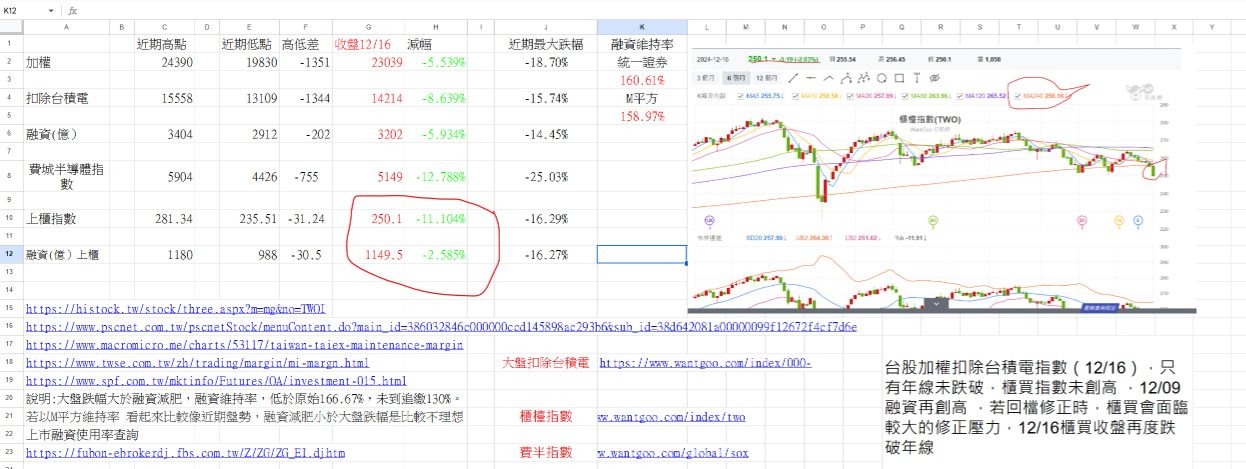Select the red label '費半指數'

click(x=546, y=453)
